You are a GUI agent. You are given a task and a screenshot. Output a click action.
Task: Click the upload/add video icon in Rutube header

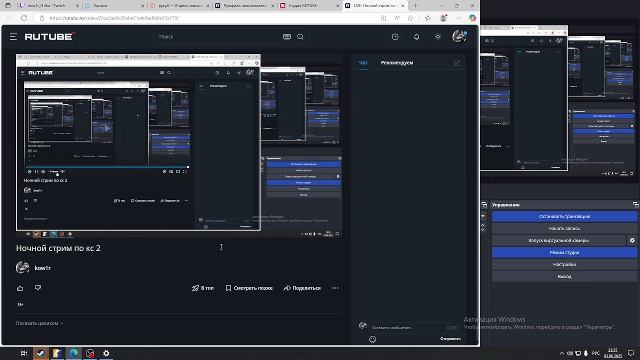pyautogui.click(x=395, y=37)
